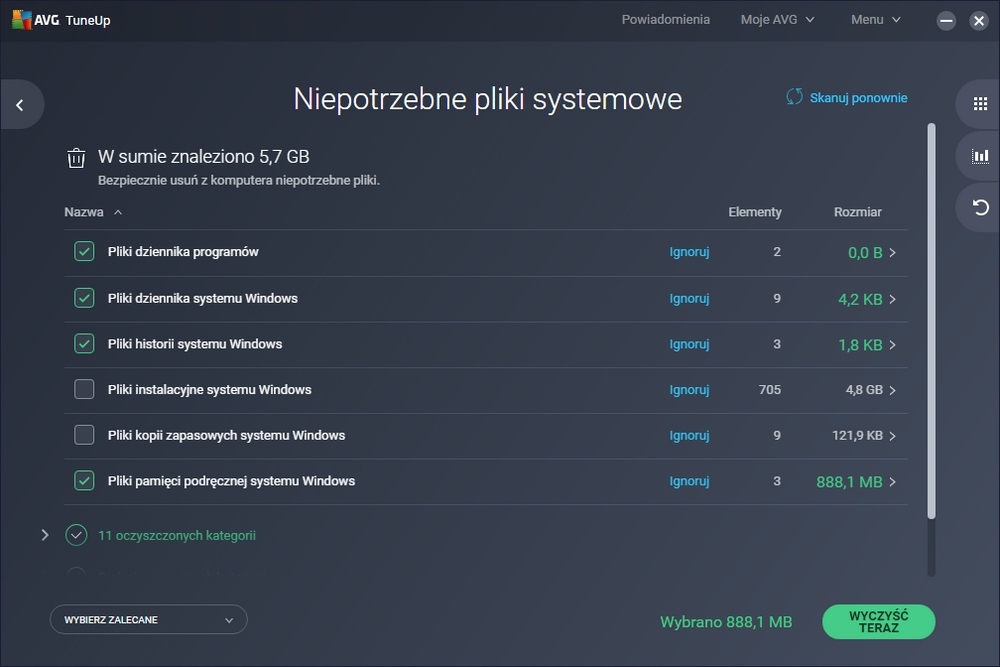Ignore Pliki dziennika programów via Ignoruj
This screenshot has width=1000, height=667.
[689, 252]
